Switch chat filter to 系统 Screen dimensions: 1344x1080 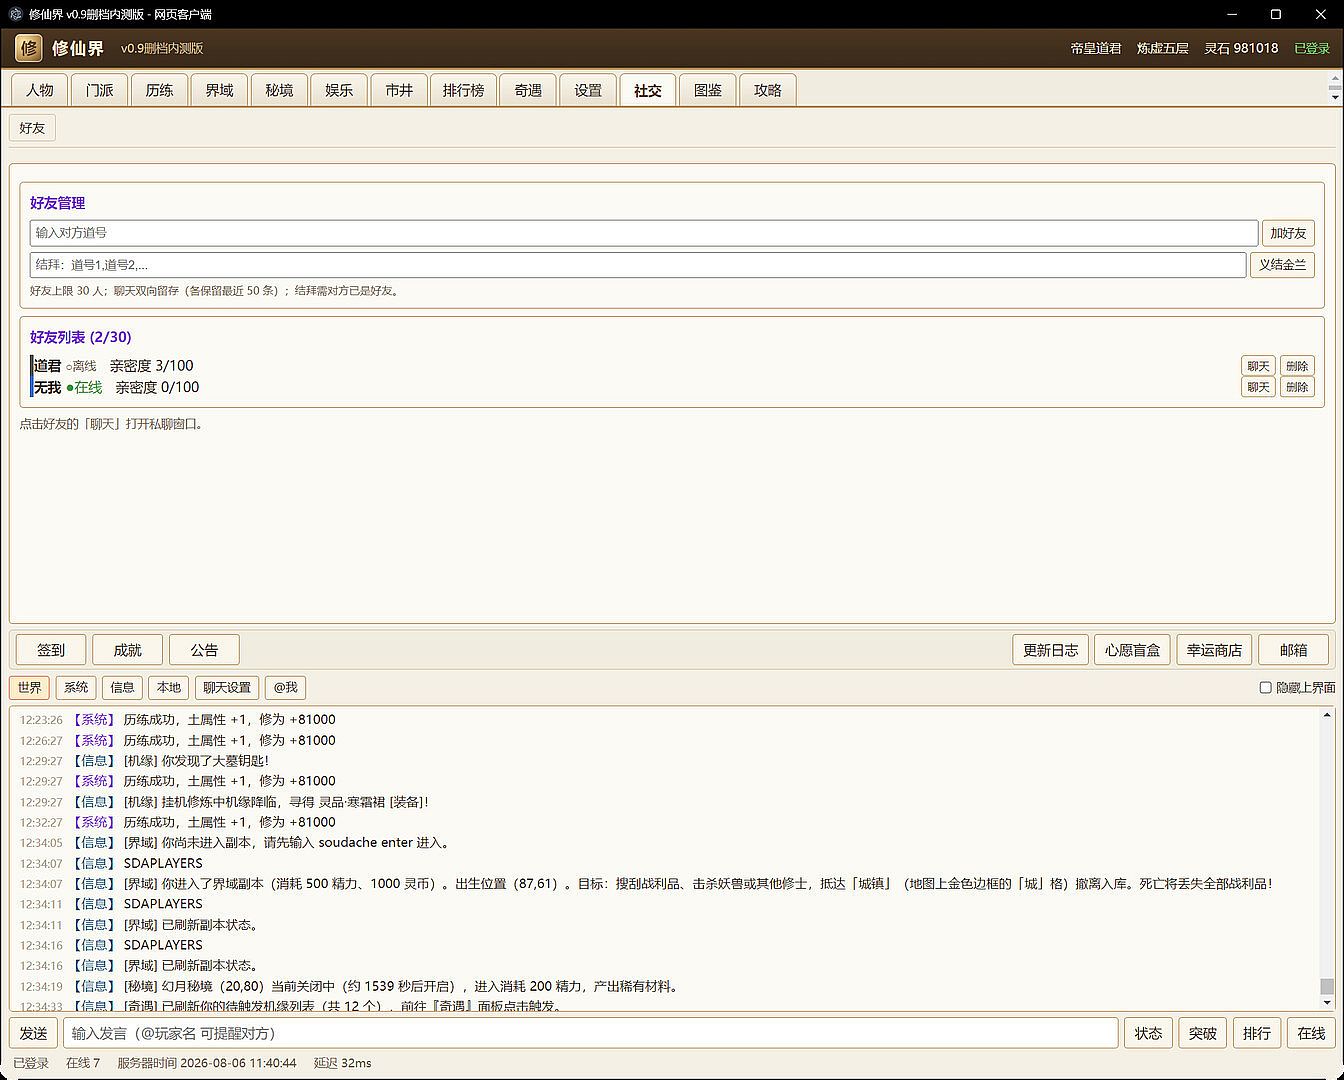coord(76,688)
